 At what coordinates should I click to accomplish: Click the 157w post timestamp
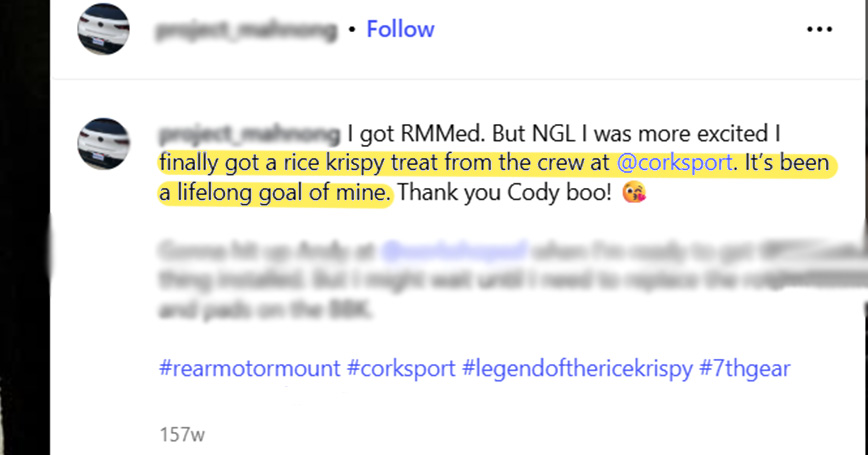[x=182, y=435]
